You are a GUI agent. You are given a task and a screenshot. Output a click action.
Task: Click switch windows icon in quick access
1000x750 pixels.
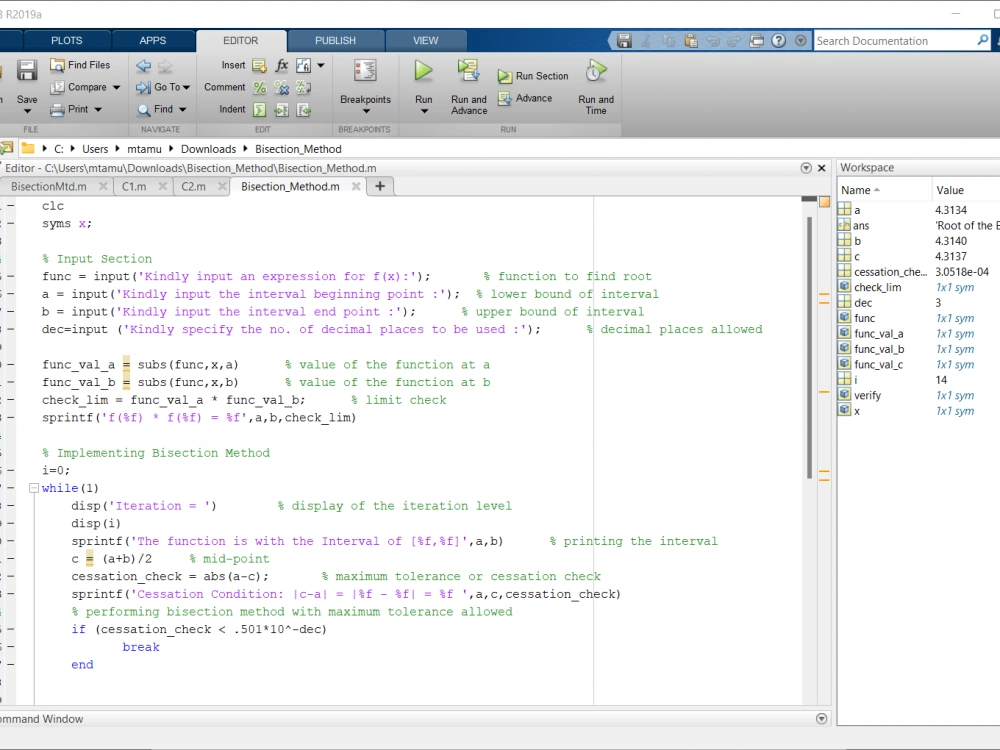tap(756, 41)
